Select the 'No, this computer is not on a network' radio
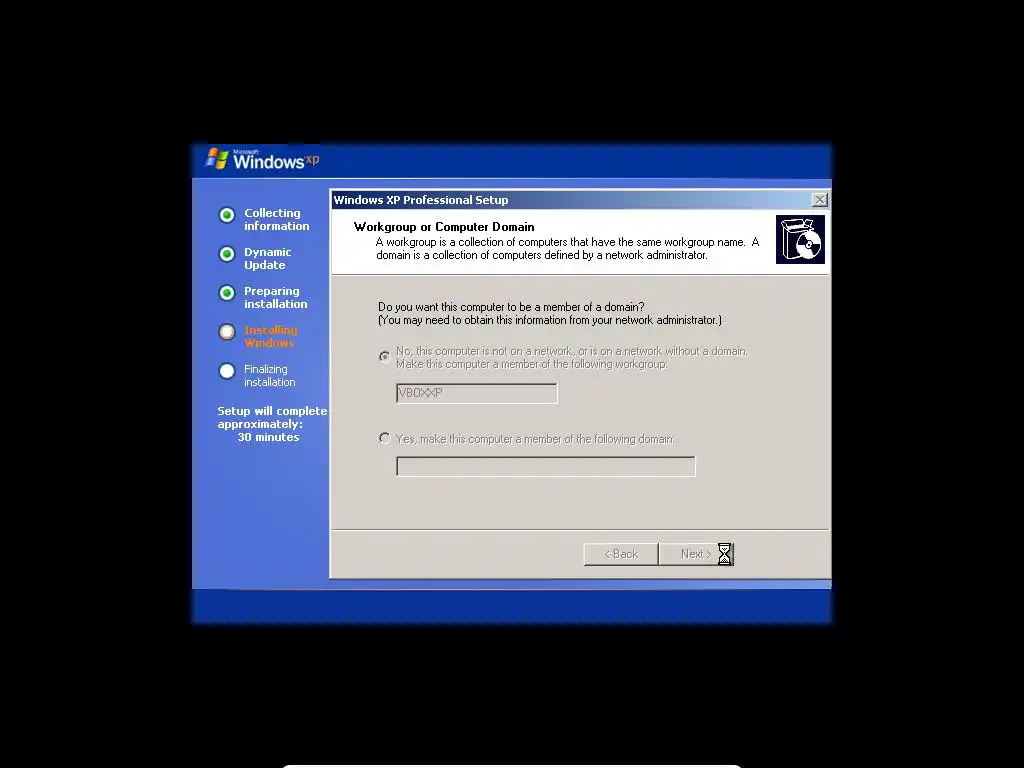 point(385,357)
